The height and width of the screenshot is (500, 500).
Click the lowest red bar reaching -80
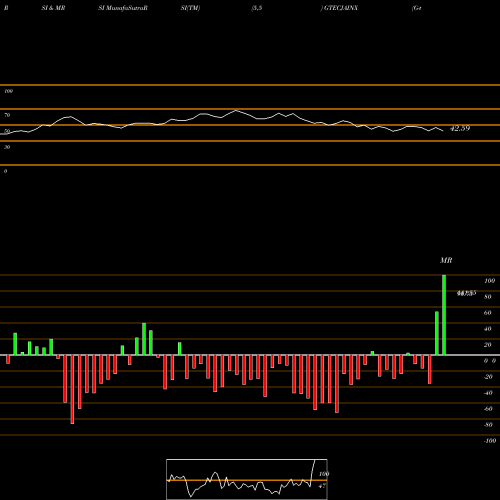point(72,389)
